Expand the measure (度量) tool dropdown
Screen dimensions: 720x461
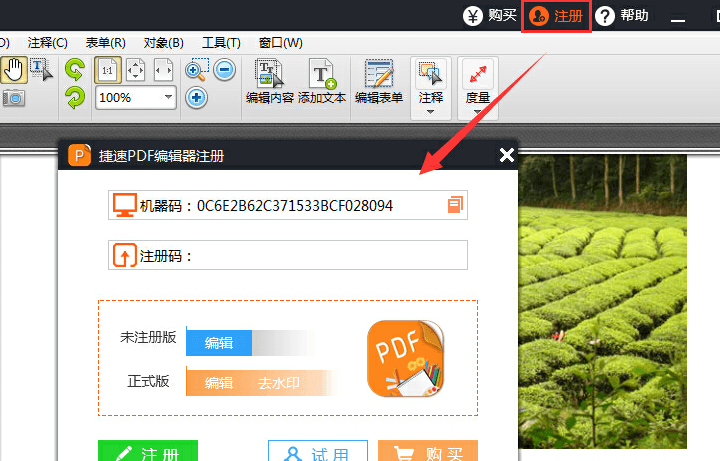point(478,111)
